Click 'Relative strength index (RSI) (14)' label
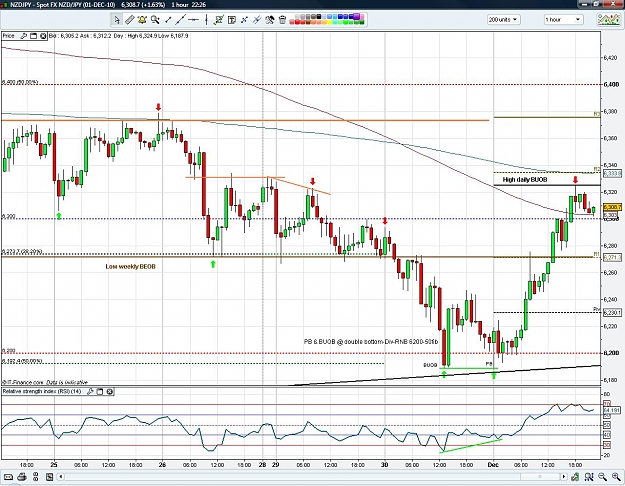Screen dimensions: 625x486 click(42, 392)
